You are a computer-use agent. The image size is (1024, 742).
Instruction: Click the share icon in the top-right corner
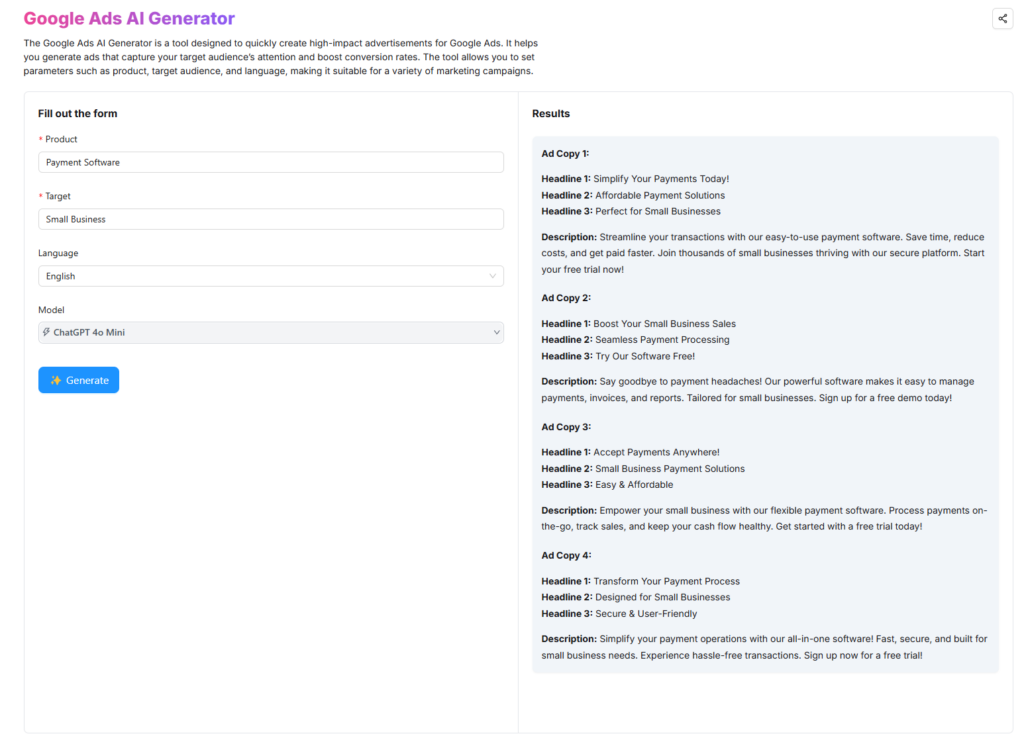pyautogui.click(x=1002, y=19)
